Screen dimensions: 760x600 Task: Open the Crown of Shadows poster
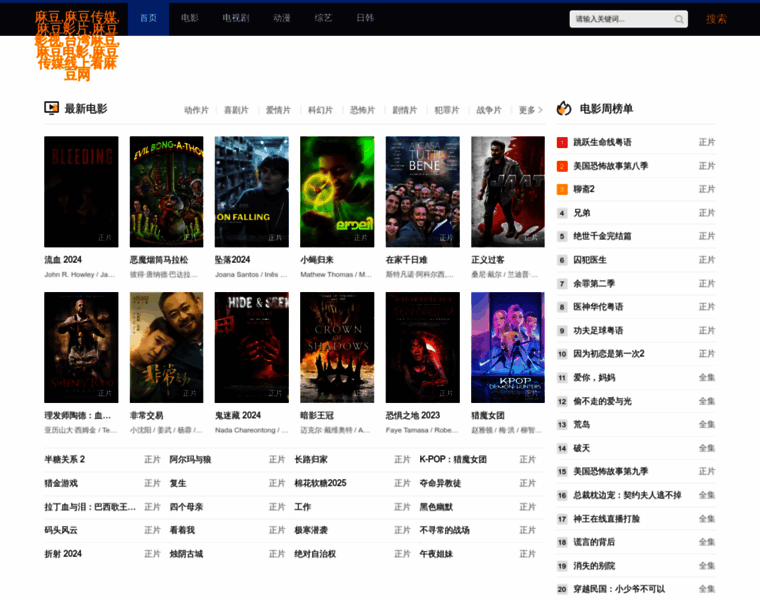click(337, 347)
